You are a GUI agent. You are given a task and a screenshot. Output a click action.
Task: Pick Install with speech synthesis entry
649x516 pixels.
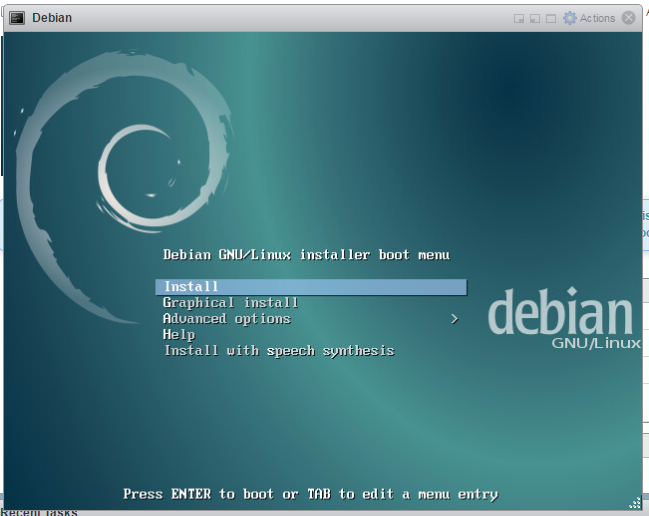[x=279, y=351]
